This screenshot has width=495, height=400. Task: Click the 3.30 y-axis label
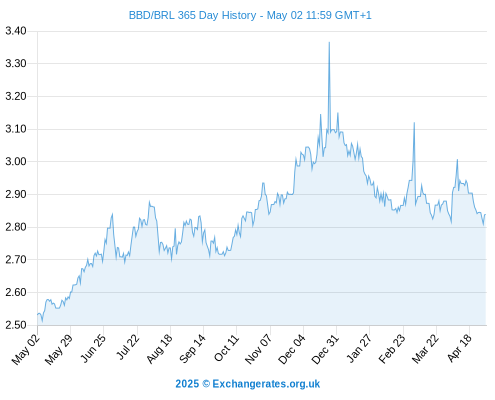coord(16,63)
